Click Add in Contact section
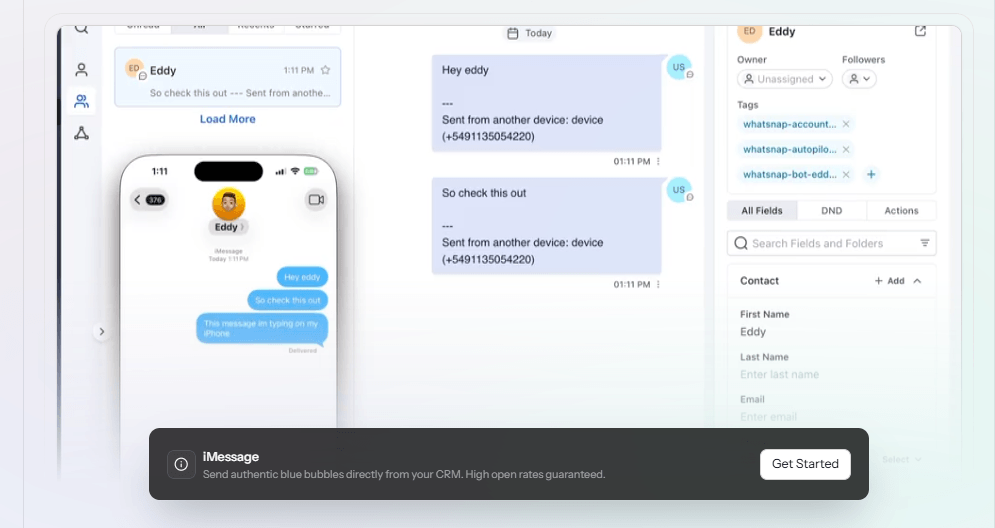 point(890,281)
